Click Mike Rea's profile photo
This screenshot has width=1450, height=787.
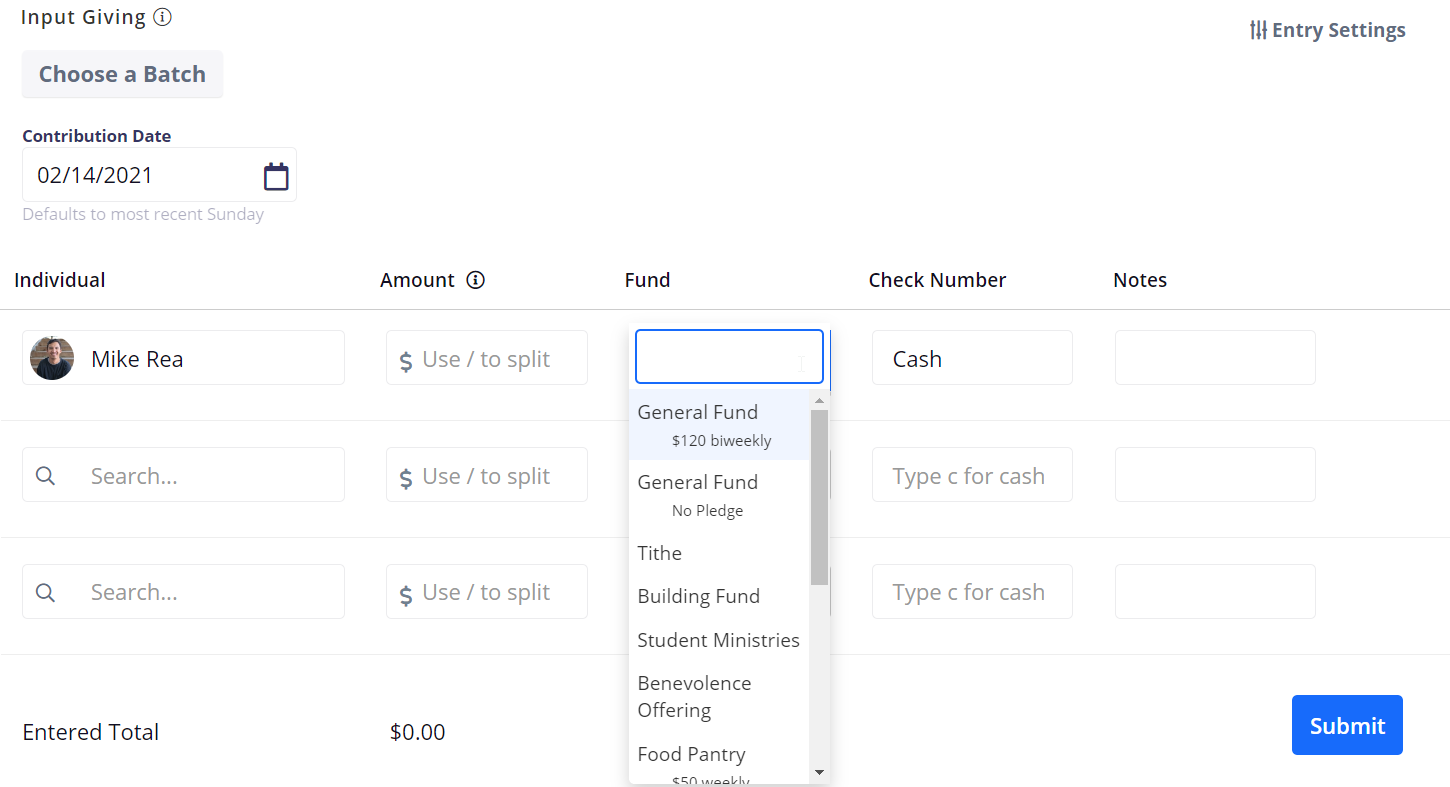pos(52,358)
